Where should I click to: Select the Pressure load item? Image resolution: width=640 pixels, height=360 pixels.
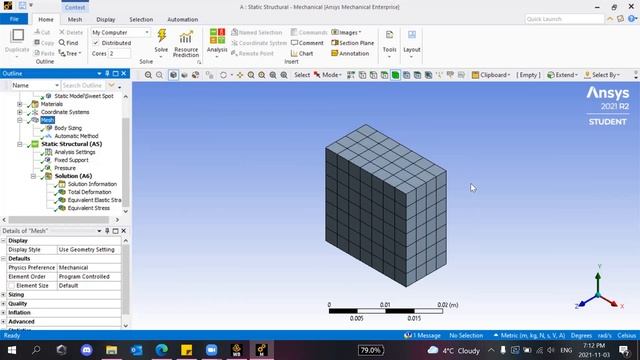point(65,168)
